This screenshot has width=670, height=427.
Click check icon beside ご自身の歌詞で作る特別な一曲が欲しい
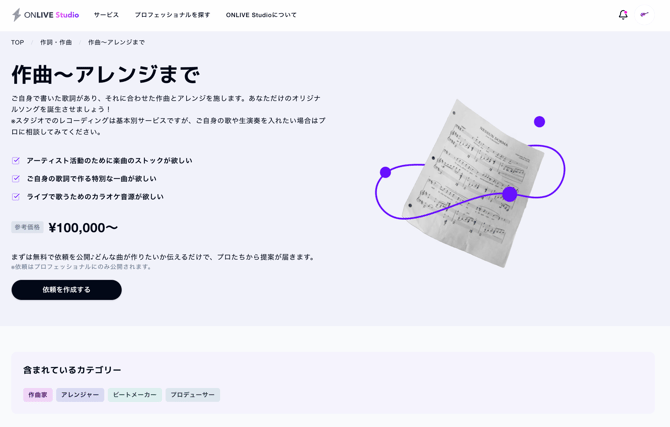point(16,179)
